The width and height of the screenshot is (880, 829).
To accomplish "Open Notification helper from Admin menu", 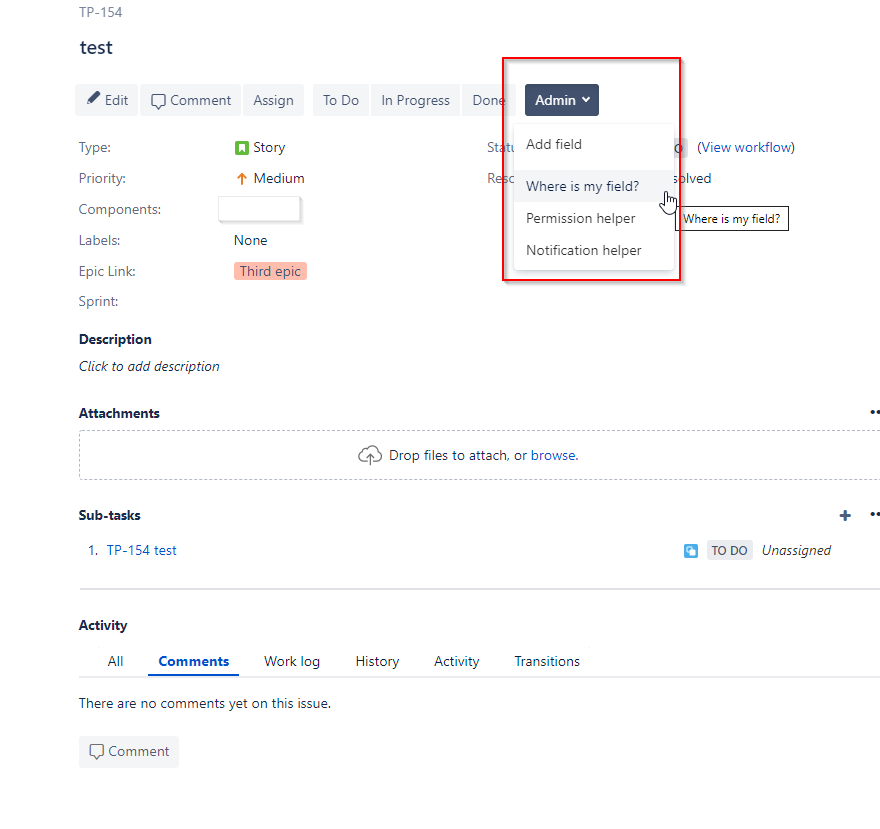I will pos(593,250).
